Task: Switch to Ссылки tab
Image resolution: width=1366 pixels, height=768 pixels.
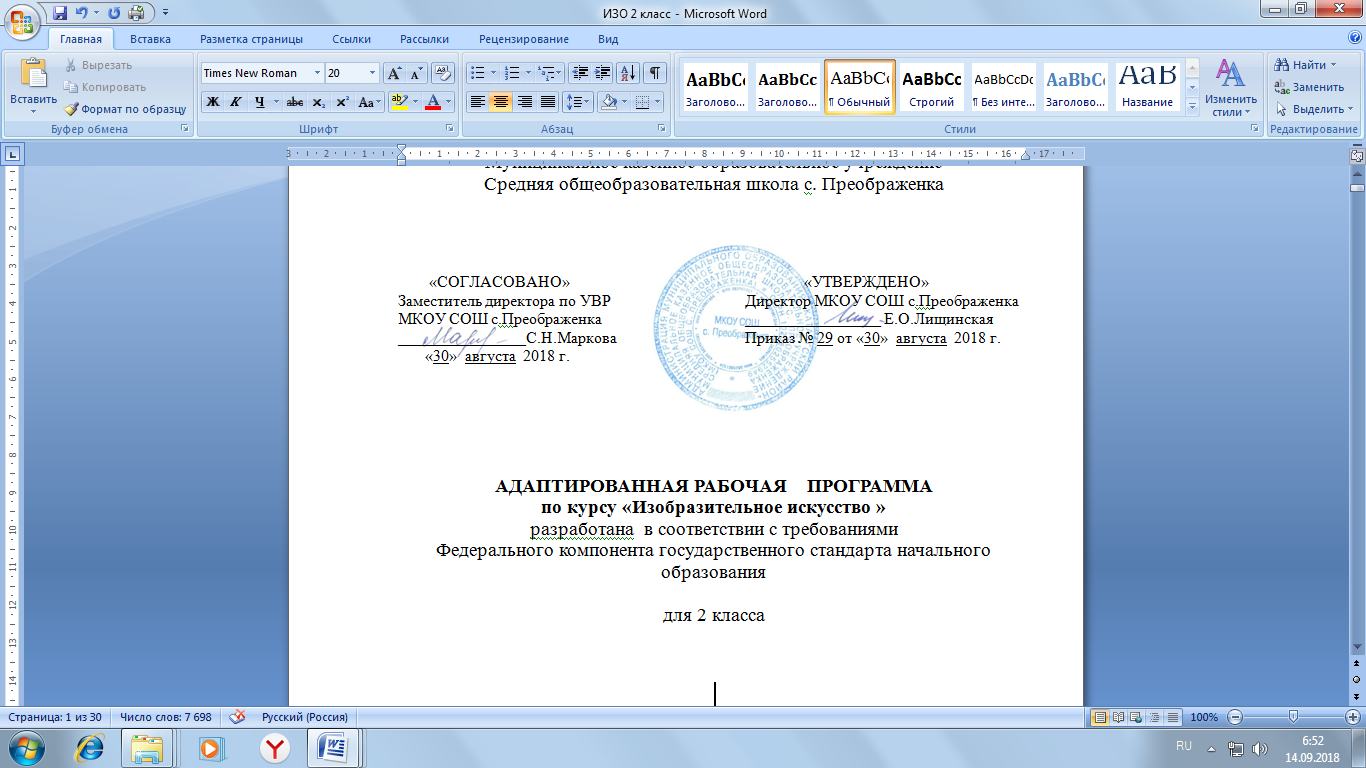Action: click(x=351, y=39)
